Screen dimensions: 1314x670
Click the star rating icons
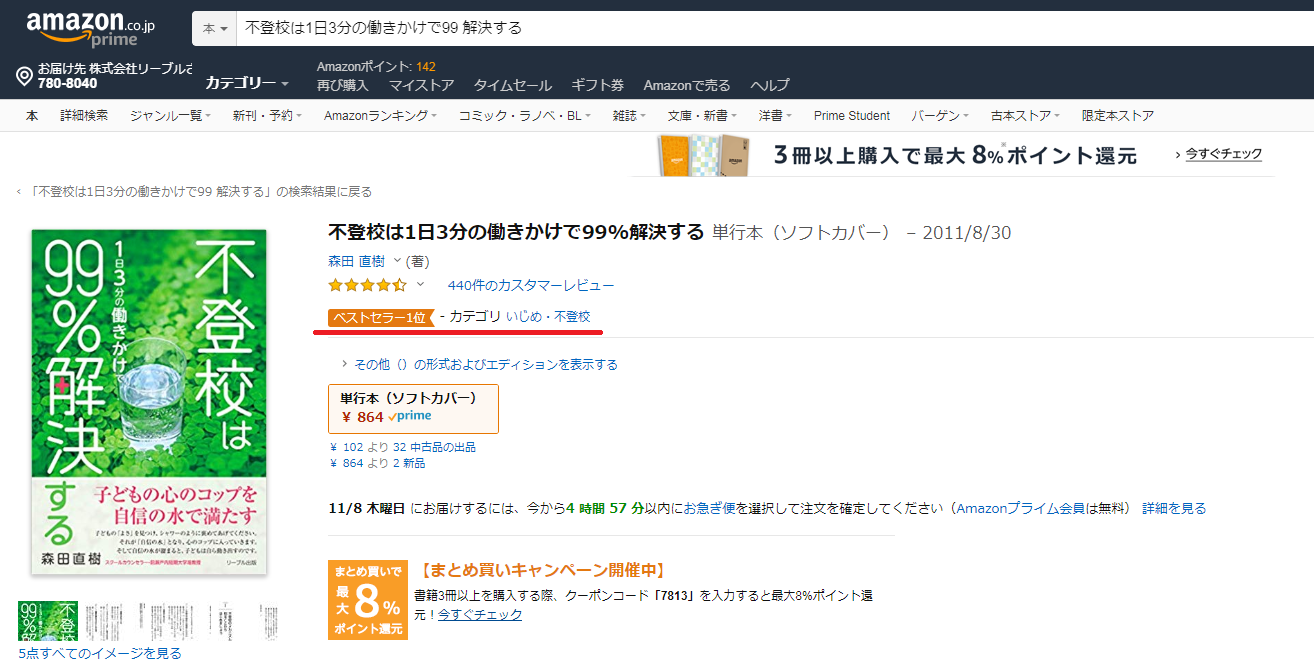[368, 285]
